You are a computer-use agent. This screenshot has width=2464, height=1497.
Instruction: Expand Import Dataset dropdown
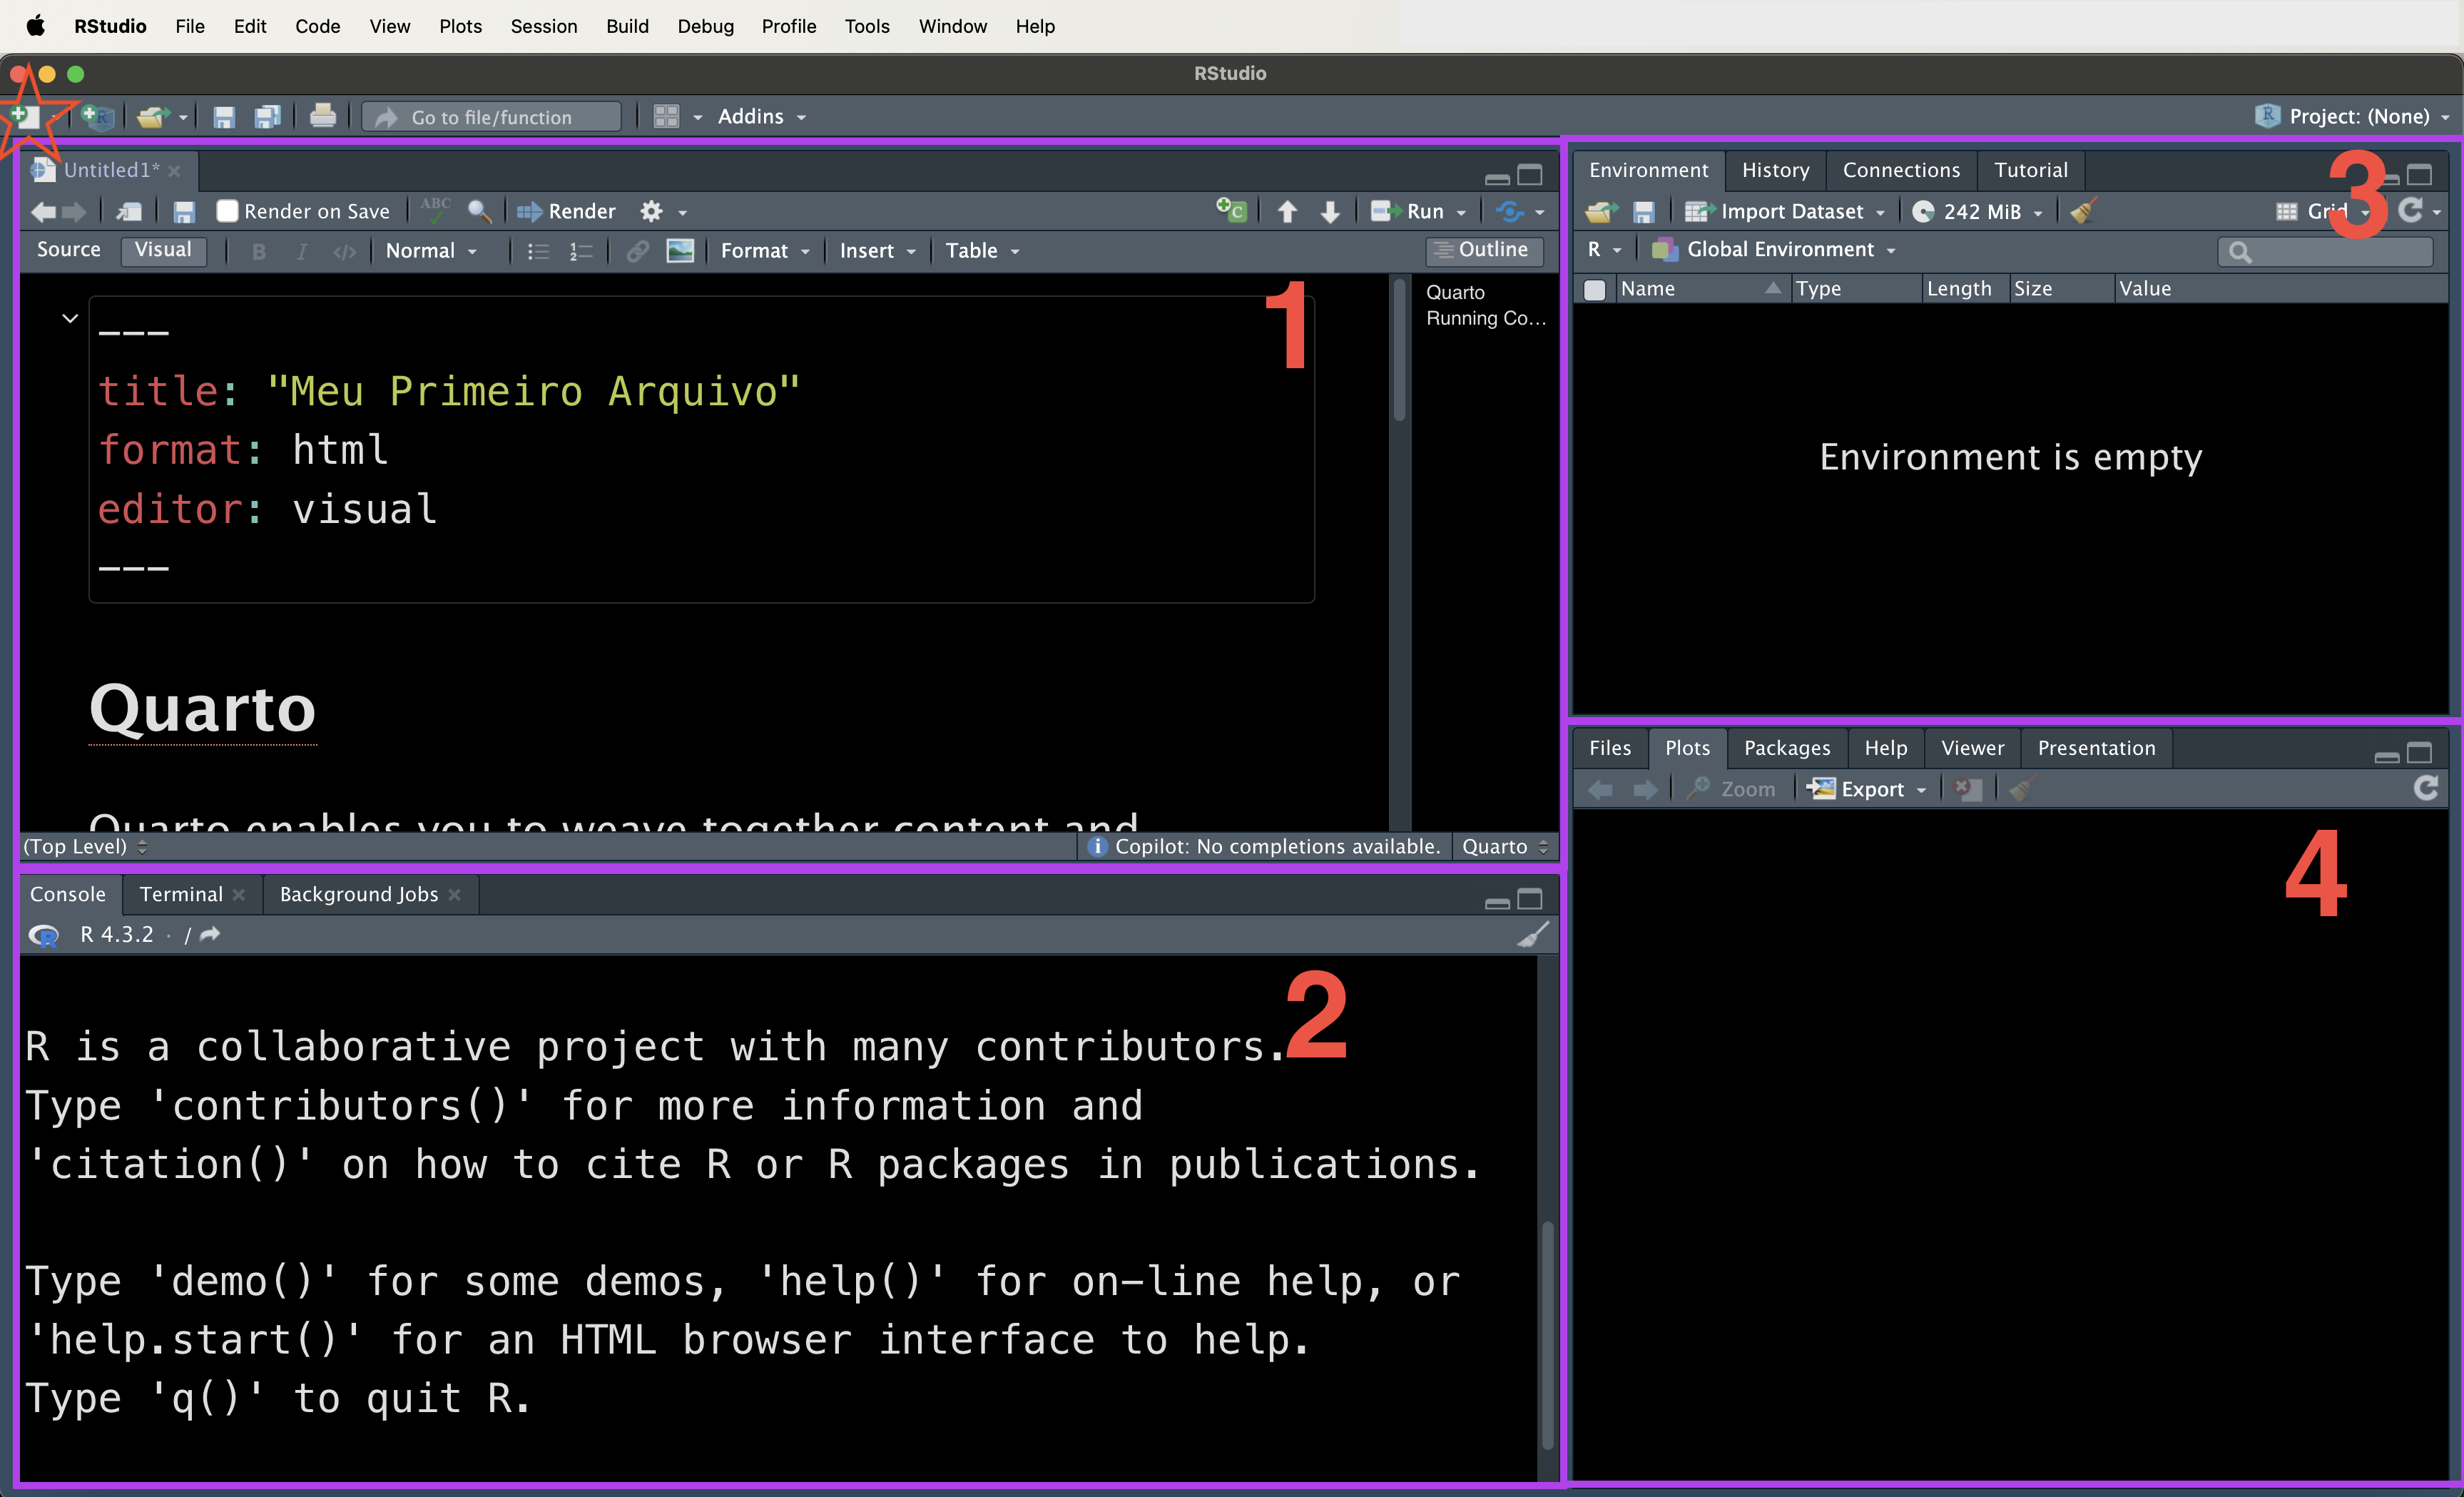coord(1784,211)
